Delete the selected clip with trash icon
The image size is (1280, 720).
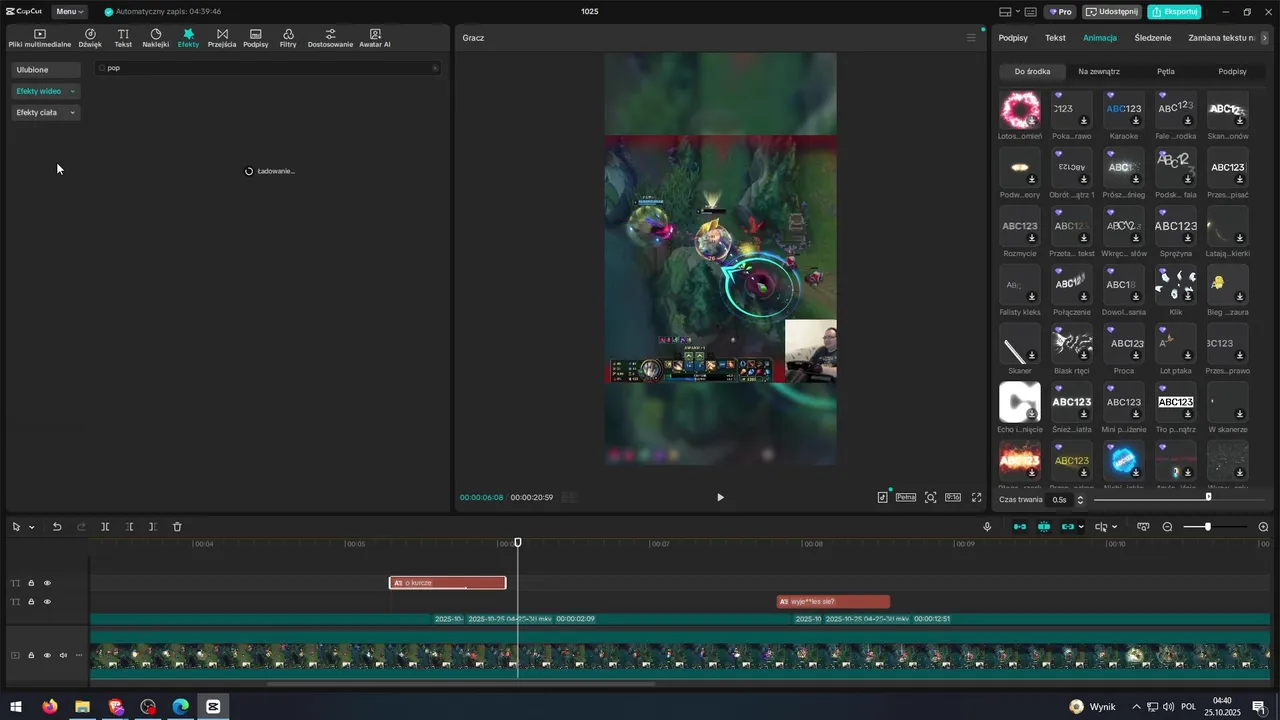click(x=177, y=527)
